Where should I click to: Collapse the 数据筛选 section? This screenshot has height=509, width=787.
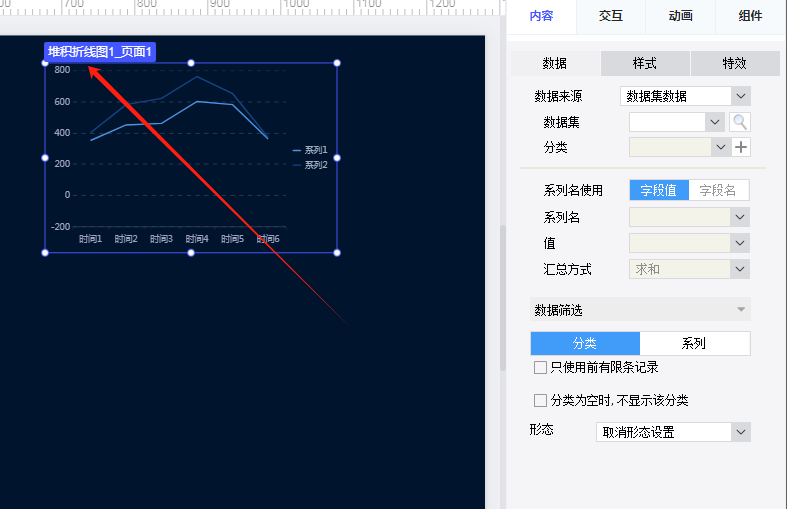point(640,310)
